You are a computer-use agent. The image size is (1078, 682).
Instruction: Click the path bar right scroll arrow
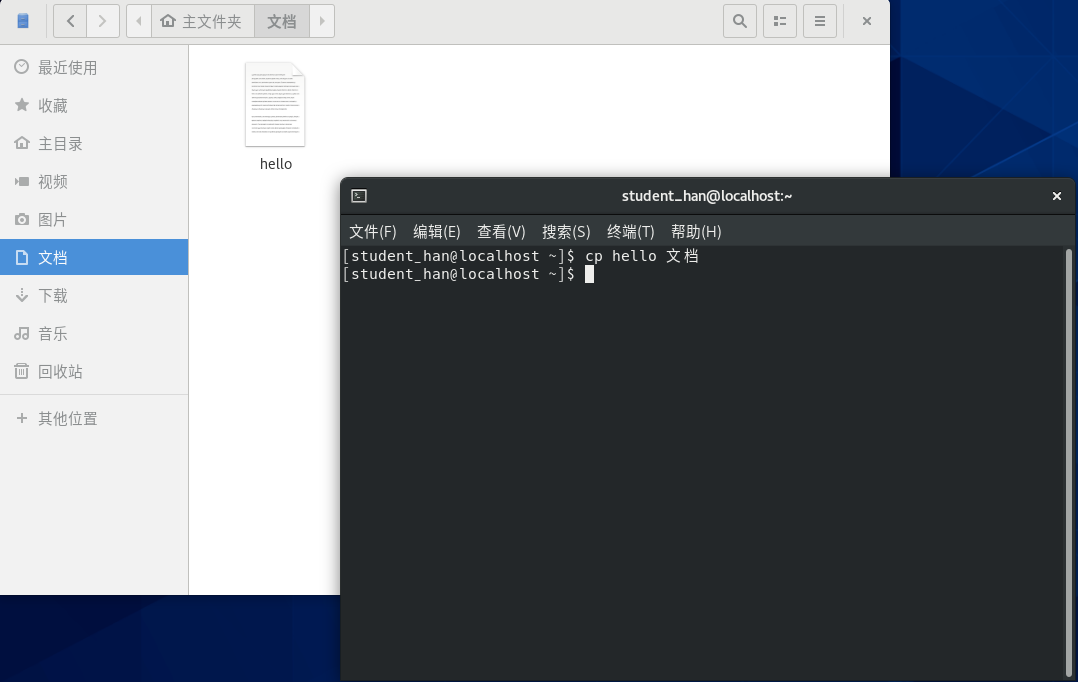pos(322,21)
